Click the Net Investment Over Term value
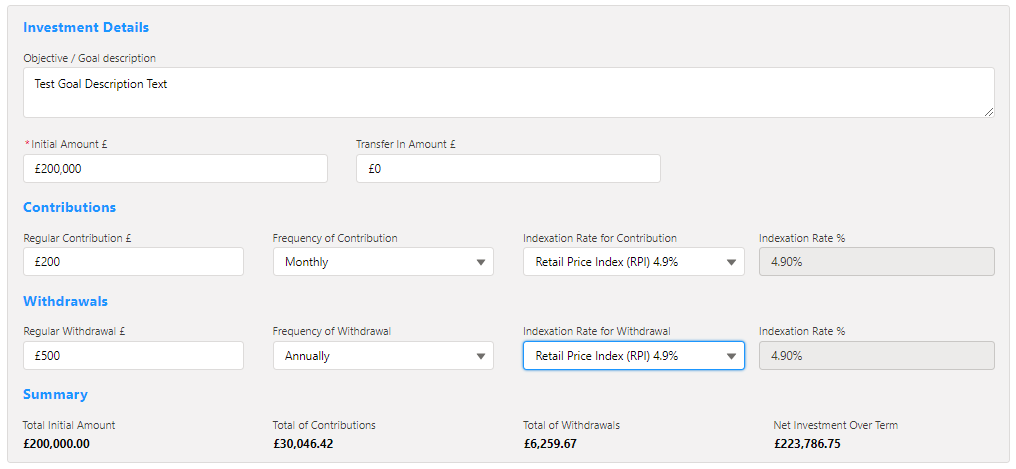This screenshot has width=1016, height=469. point(807,444)
